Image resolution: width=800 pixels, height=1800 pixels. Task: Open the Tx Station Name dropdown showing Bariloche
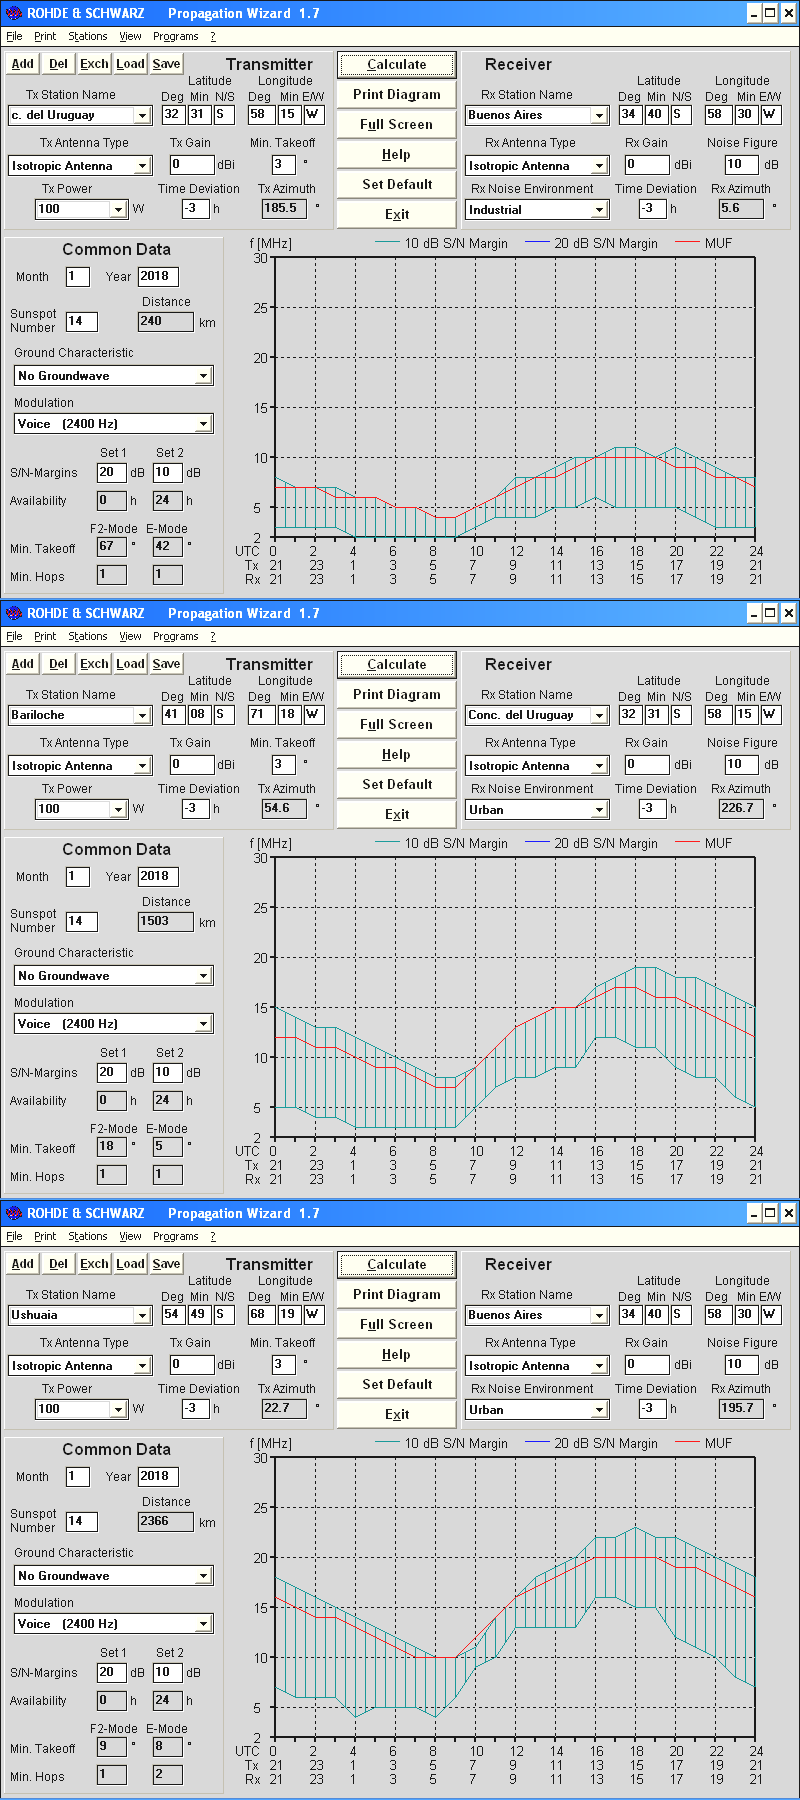tap(142, 716)
